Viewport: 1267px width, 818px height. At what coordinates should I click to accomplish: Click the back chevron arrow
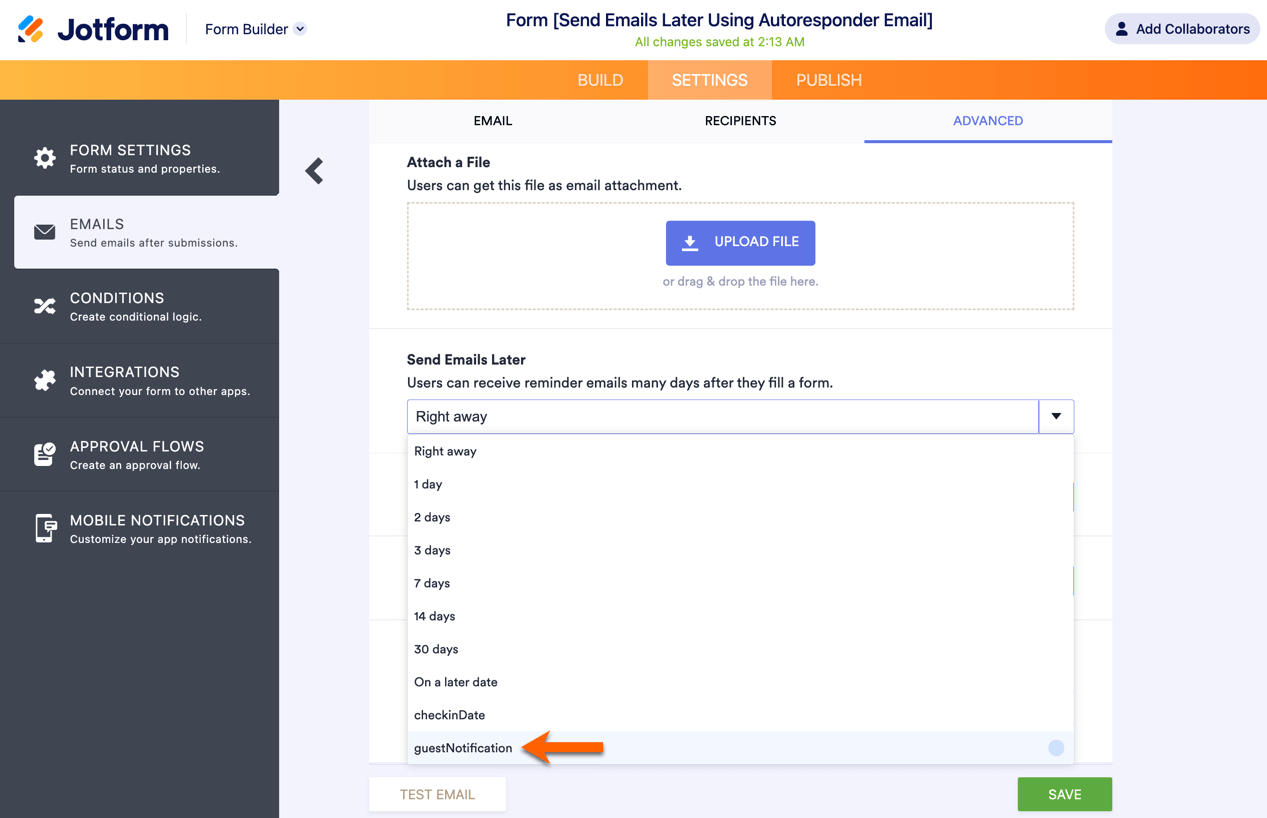point(315,171)
